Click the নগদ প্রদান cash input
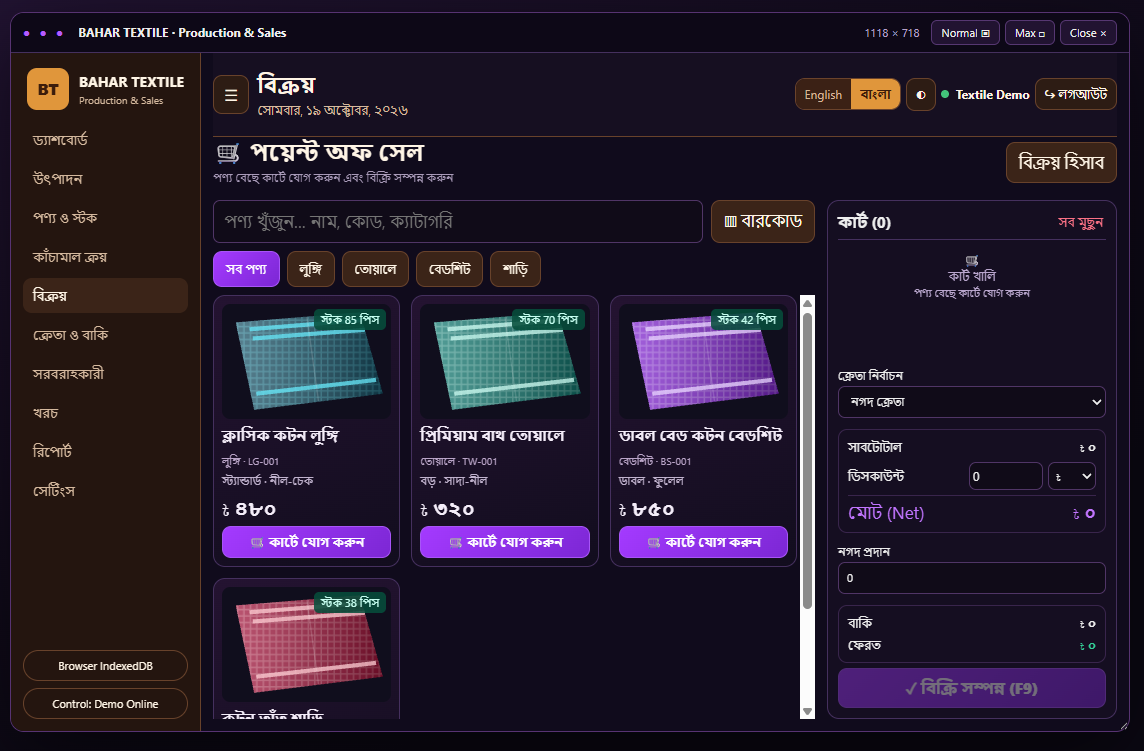The width and height of the screenshot is (1144, 751). (972, 578)
